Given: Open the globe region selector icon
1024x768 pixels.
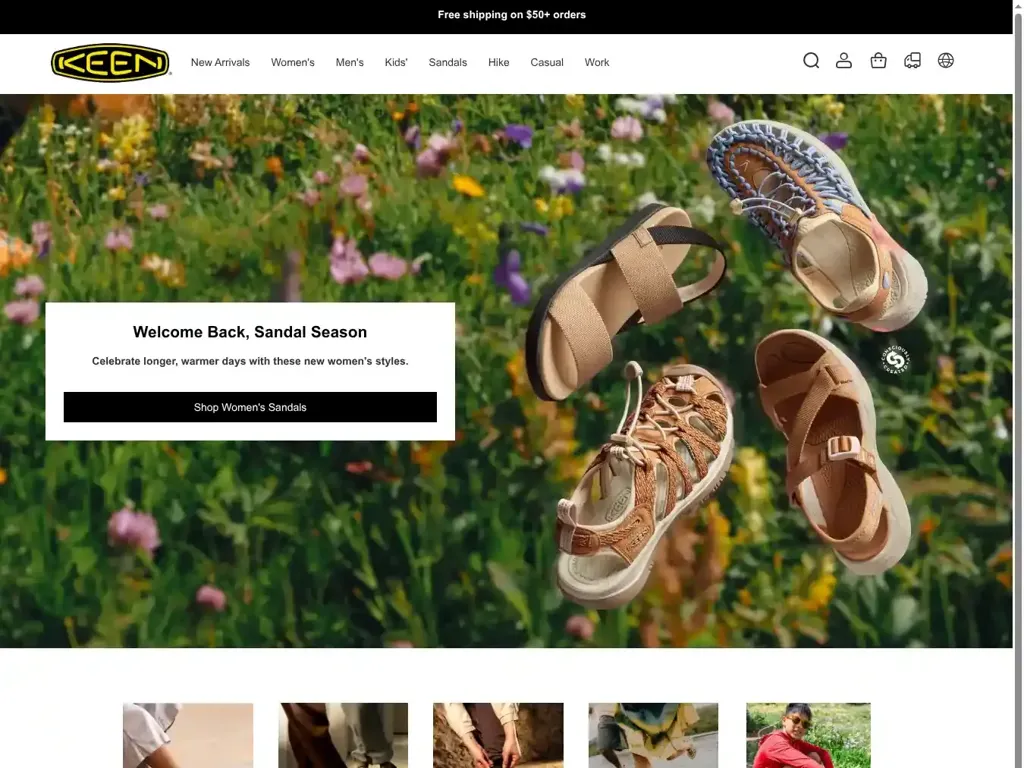Looking at the screenshot, I should tap(946, 61).
